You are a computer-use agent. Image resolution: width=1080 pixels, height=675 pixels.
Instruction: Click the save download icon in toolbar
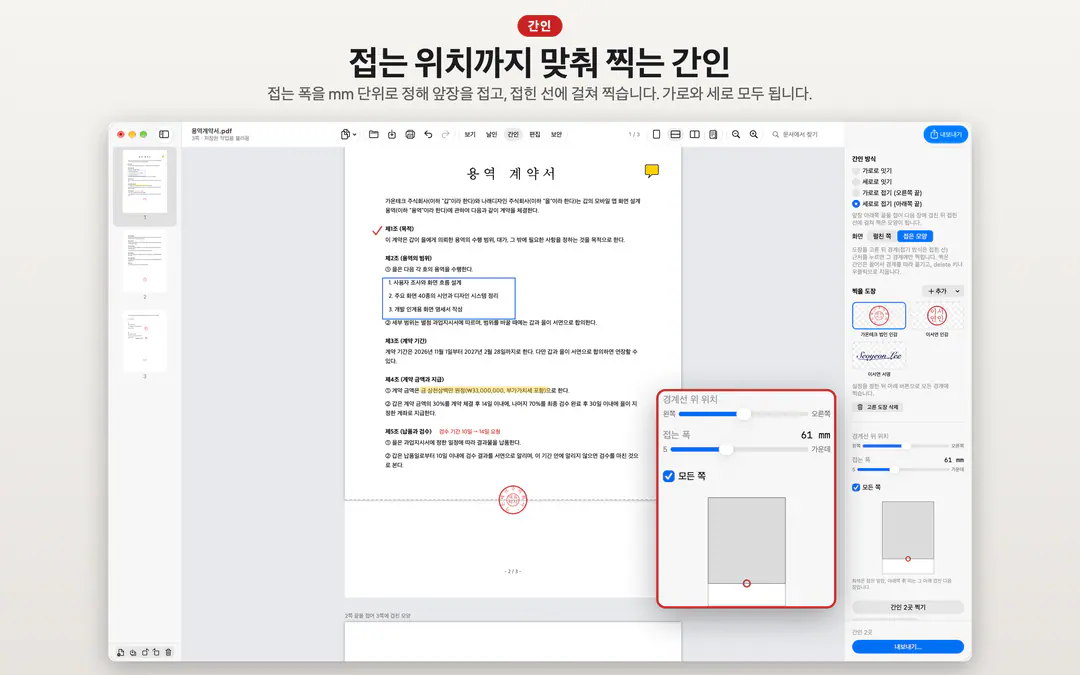click(x=392, y=134)
